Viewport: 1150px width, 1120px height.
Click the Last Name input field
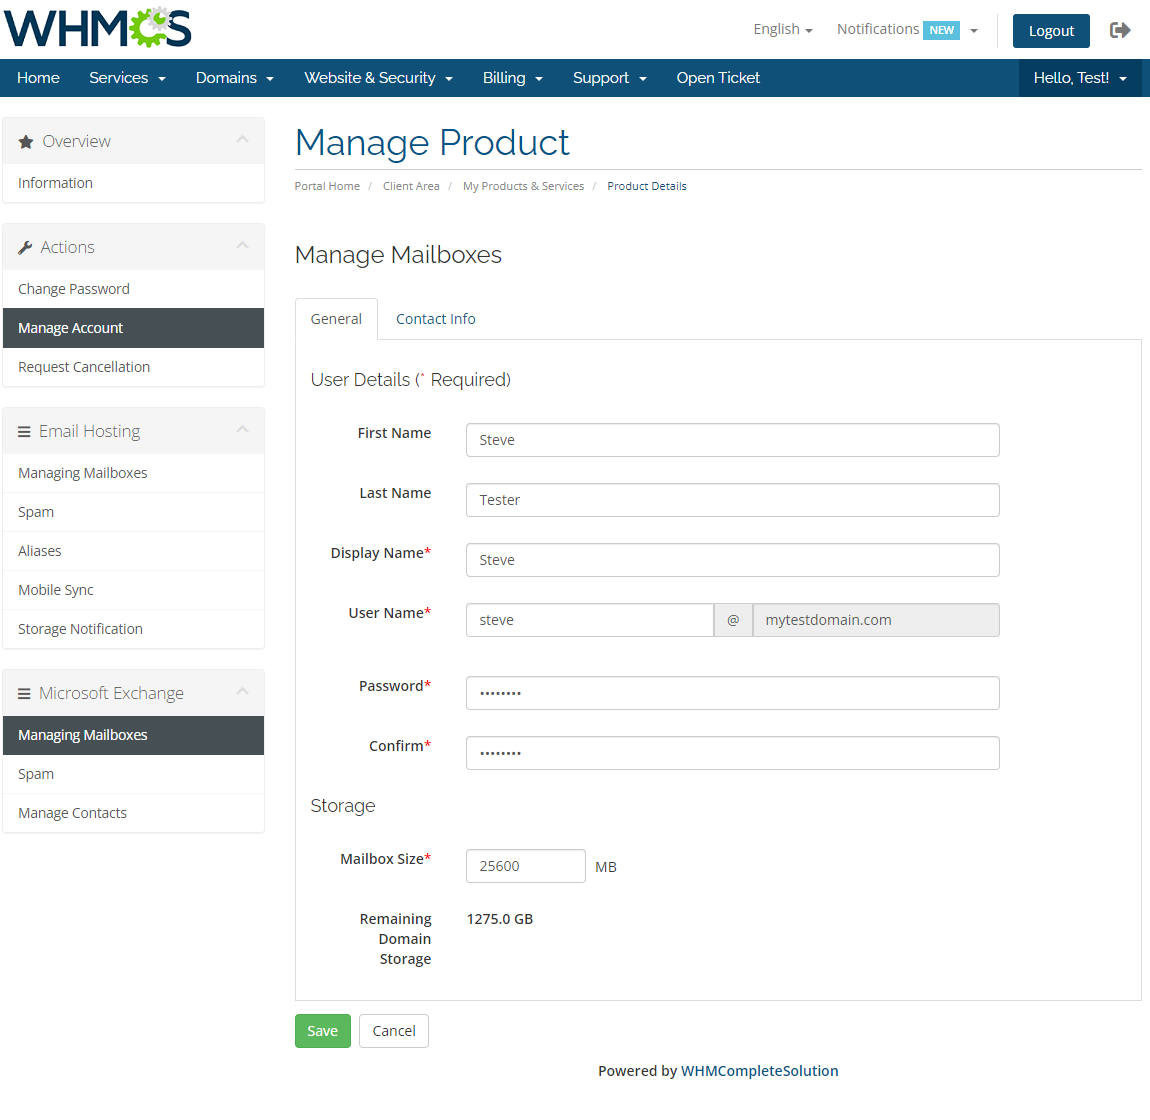click(732, 500)
